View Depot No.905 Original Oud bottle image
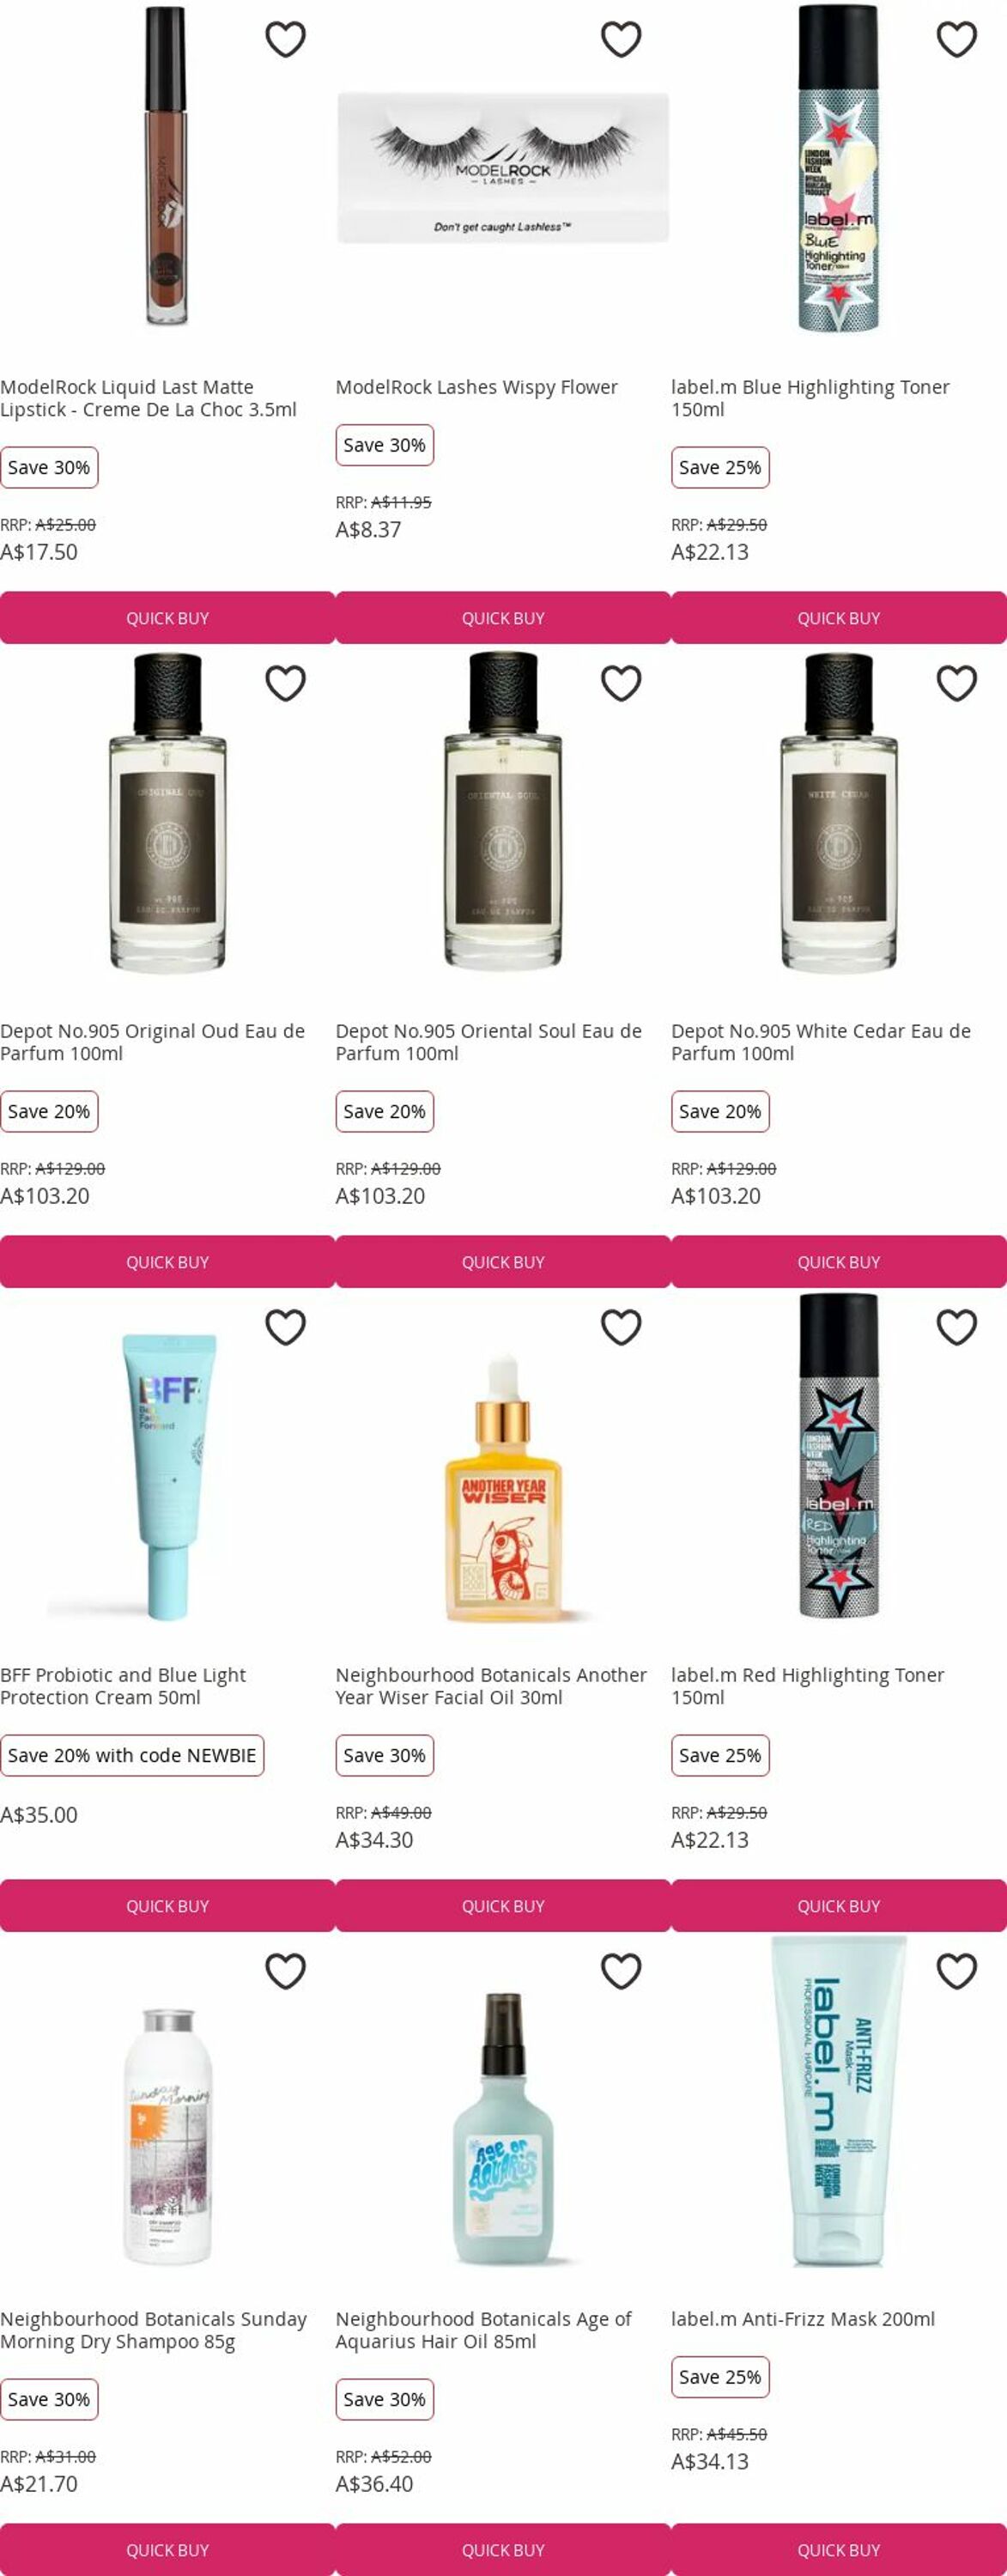This screenshot has height=2576, width=1007. coord(168,813)
